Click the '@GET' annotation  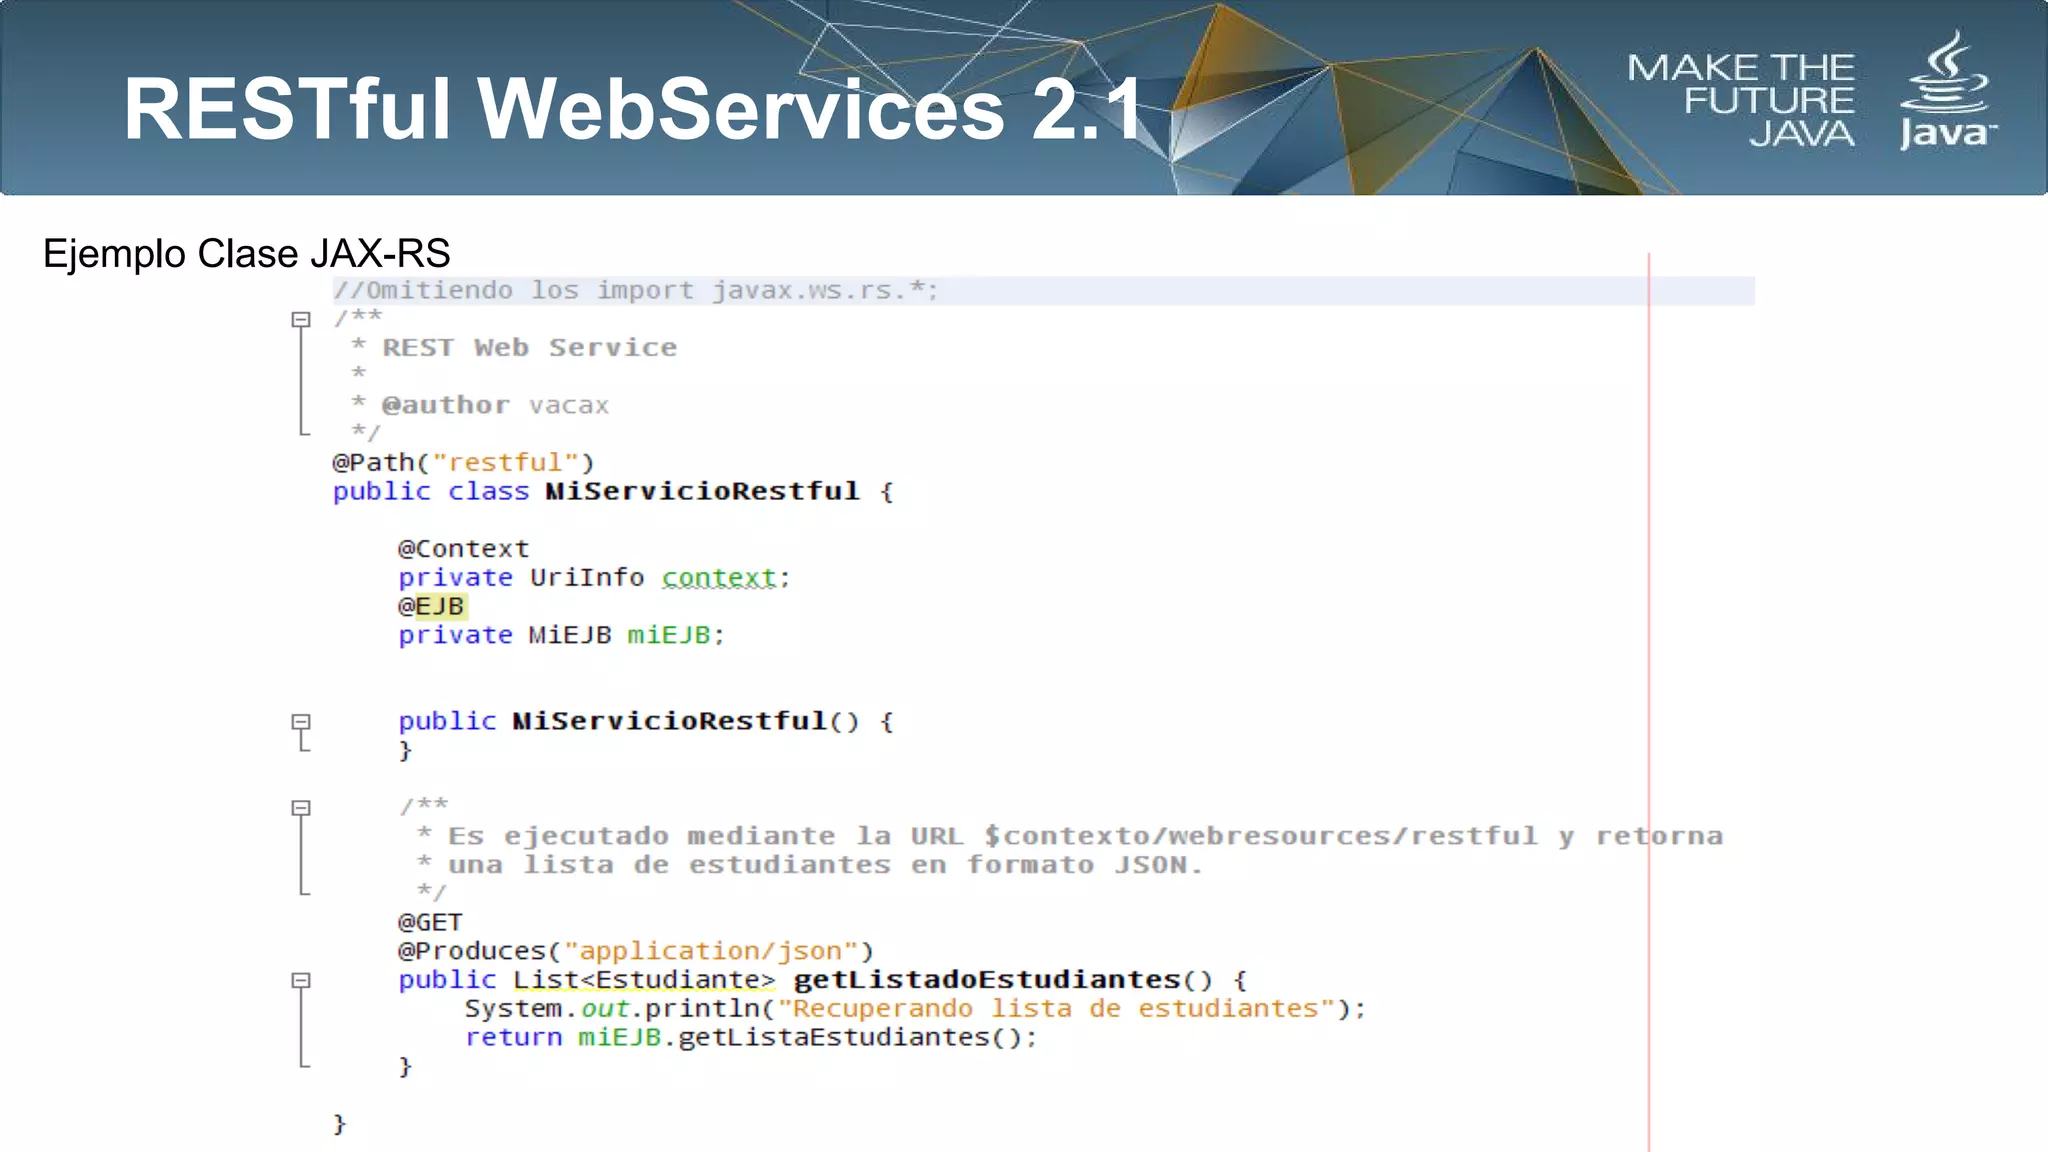[x=431, y=923]
